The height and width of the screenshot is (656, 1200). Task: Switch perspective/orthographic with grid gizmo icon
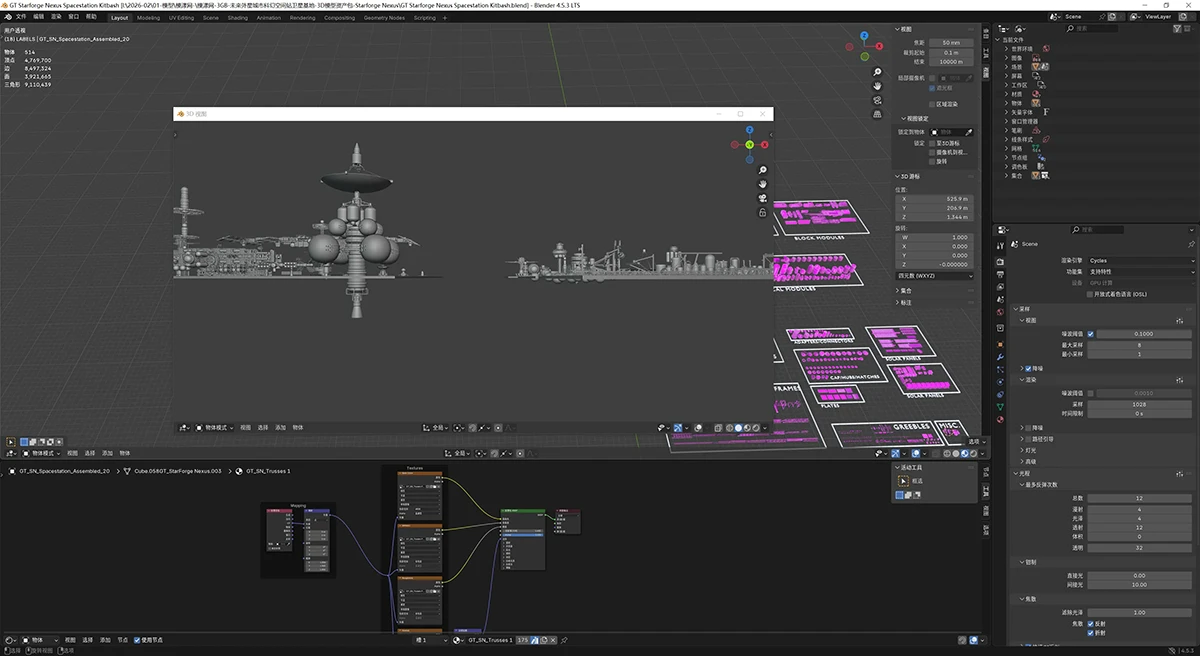click(x=877, y=114)
